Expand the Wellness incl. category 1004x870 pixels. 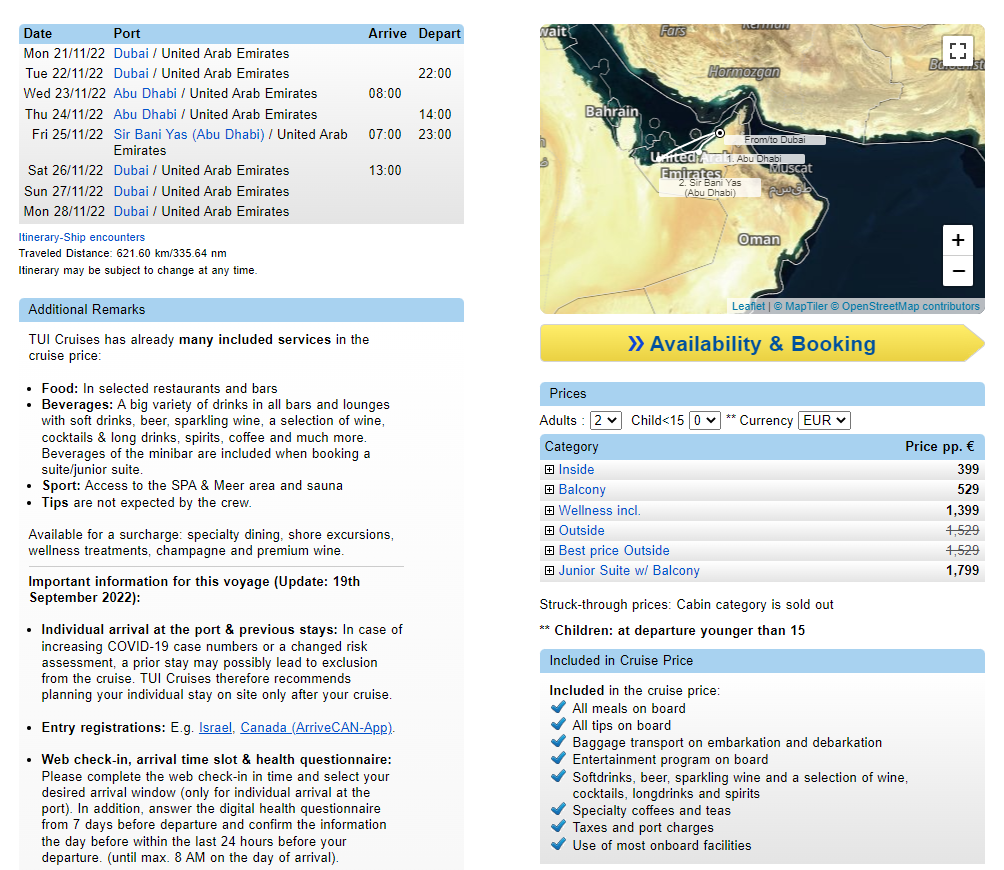pyautogui.click(x=549, y=510)
